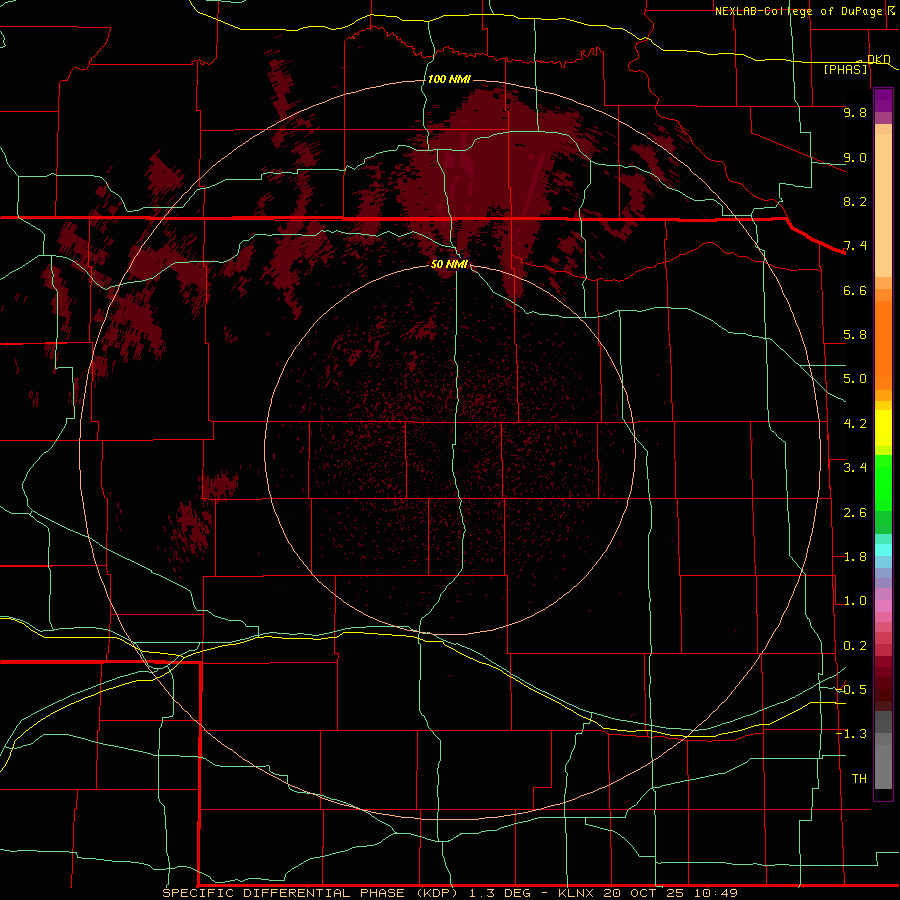The height and width of the screenshot is (900, 900).
Task: Click the 1.0 scale value label
Action: point(855,601)
